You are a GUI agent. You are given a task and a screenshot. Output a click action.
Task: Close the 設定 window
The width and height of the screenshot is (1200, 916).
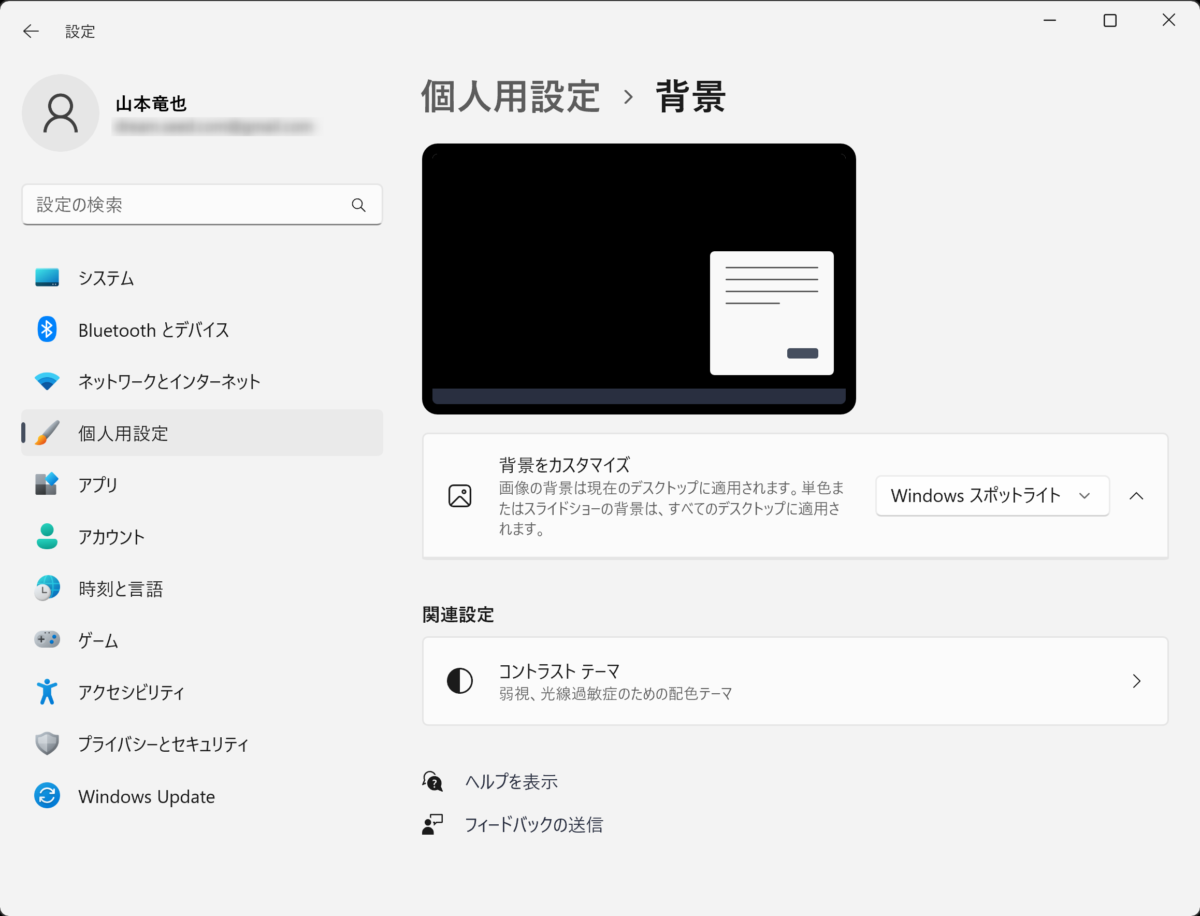tap(1169, 20)
